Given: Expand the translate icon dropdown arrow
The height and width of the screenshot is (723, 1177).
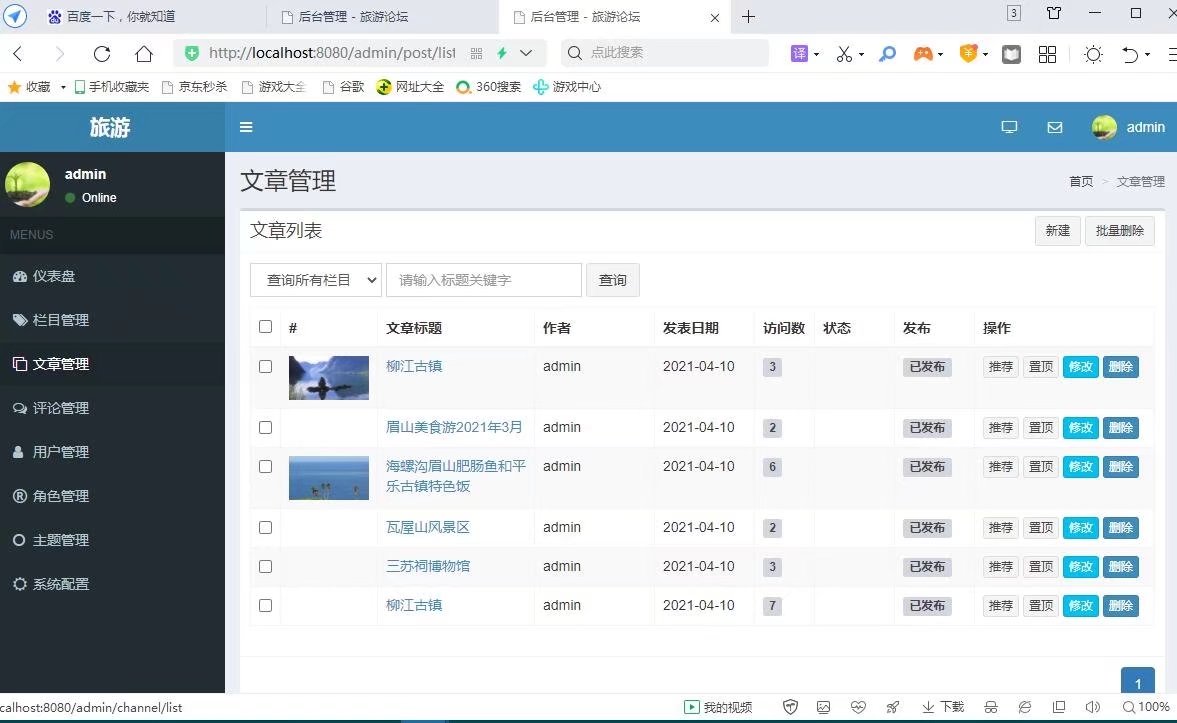Looking at the screenshot, I should [816, 54].
